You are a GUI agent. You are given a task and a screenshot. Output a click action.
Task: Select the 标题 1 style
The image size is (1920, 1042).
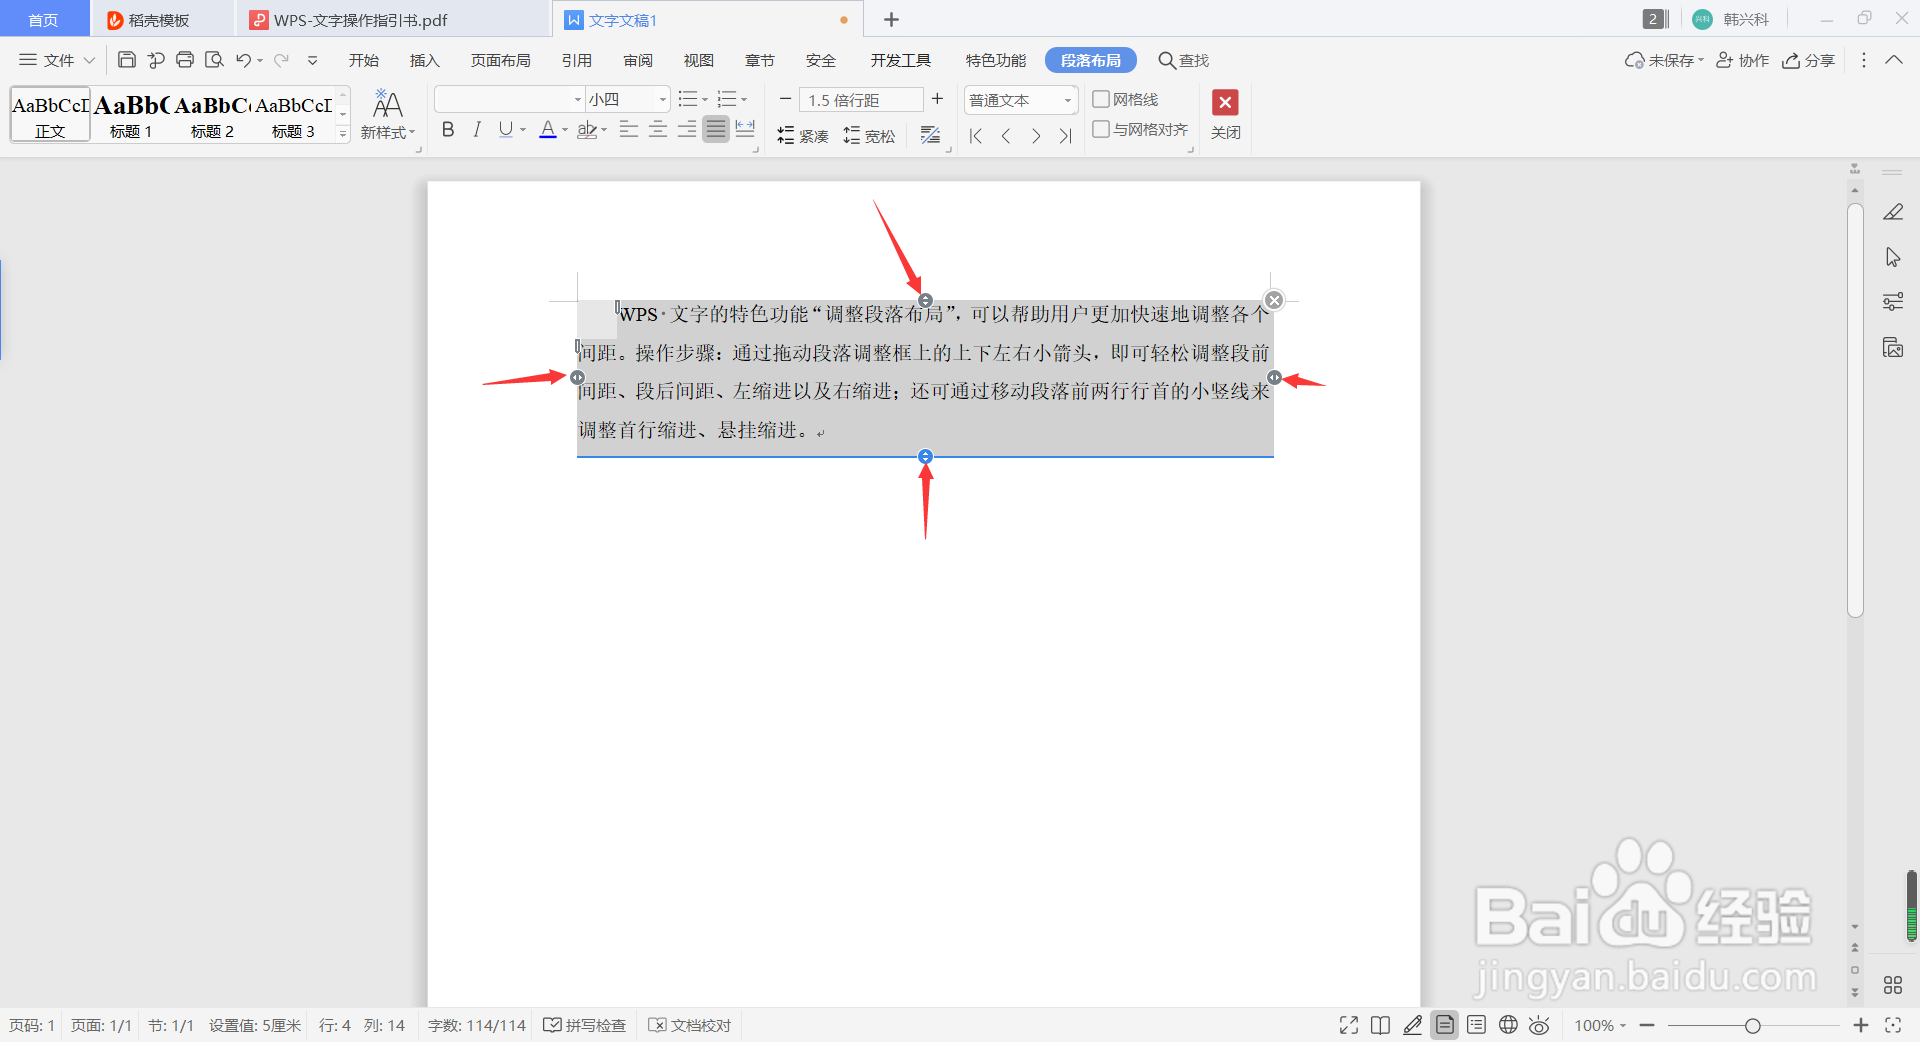131,115
